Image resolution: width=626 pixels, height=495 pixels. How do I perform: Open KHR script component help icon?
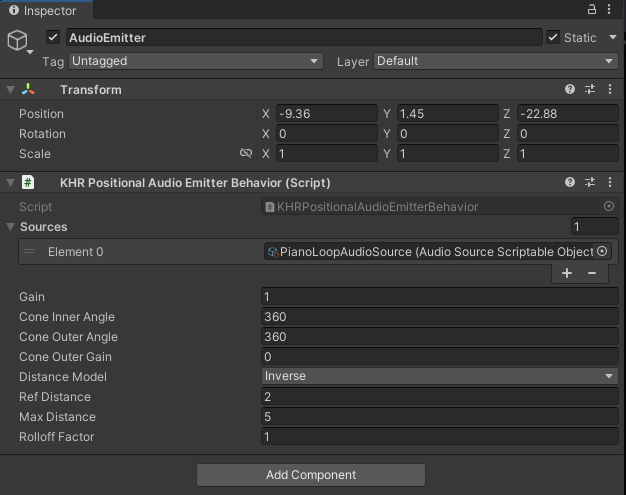pyautogui.click(x=570, y=183)
